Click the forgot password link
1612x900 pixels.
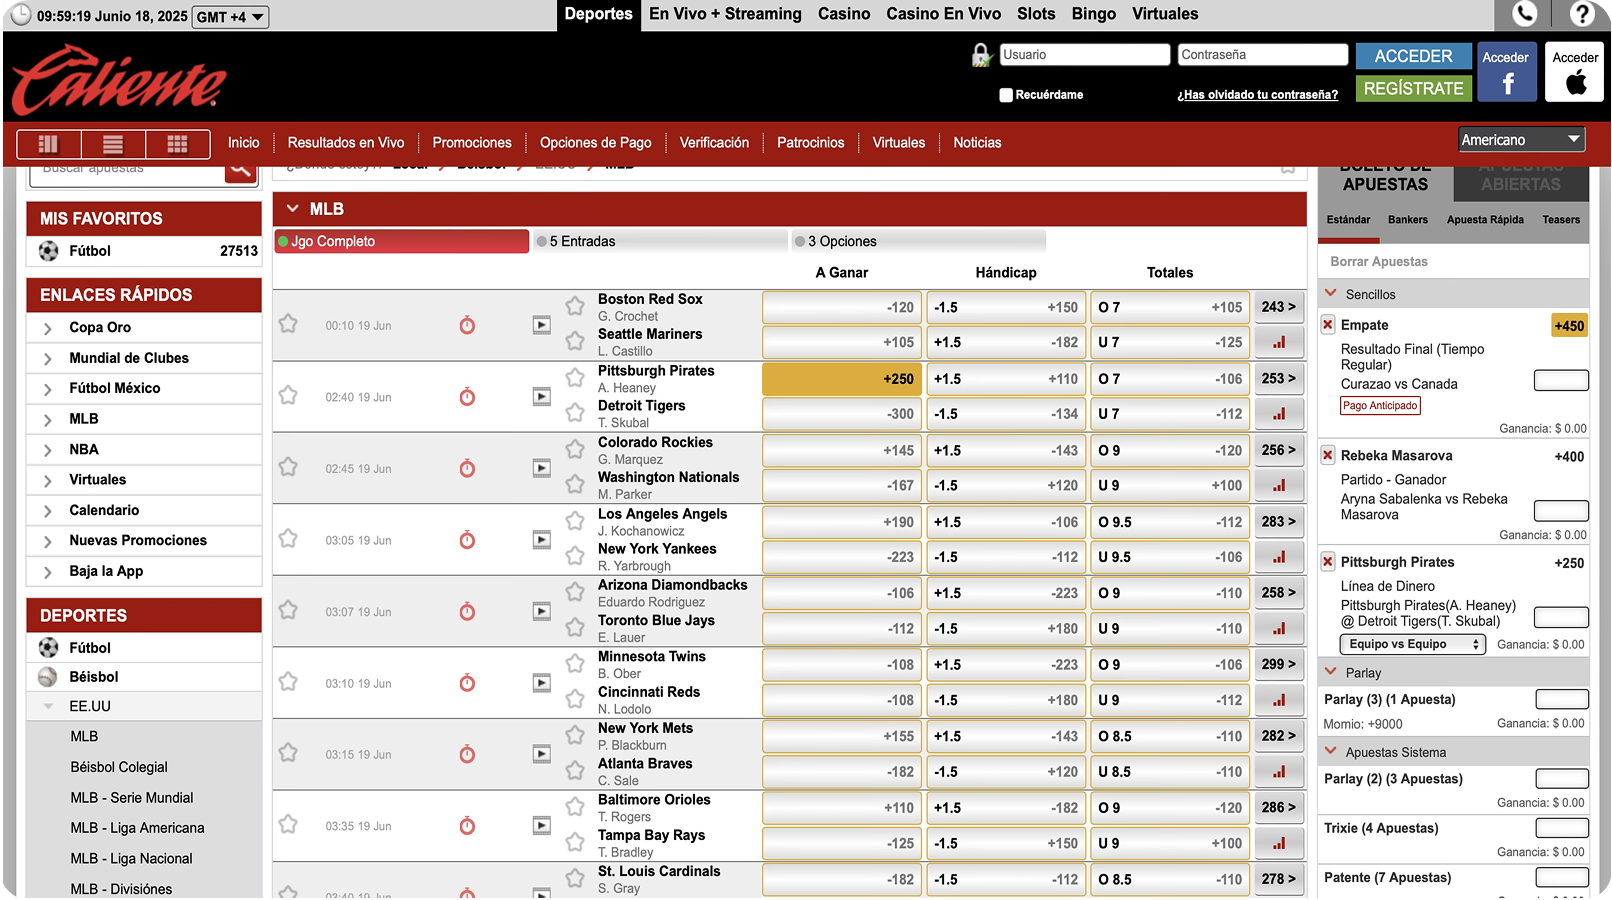pos(1257,95)
